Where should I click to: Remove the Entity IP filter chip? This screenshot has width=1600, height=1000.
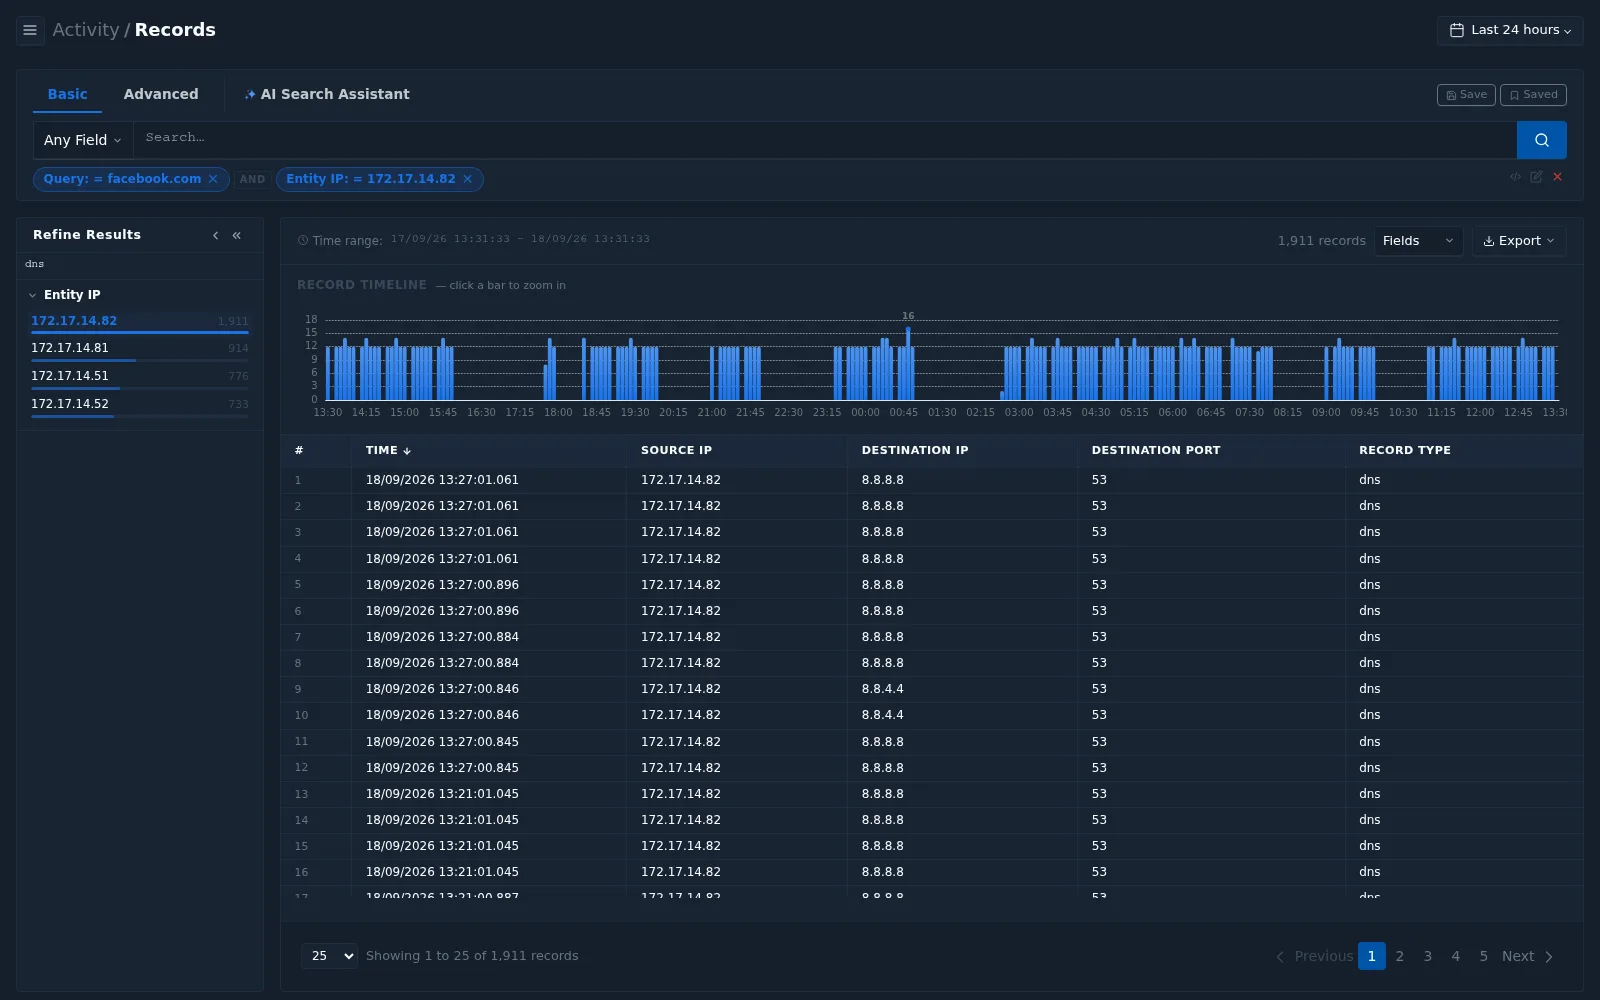pos(467,179)
